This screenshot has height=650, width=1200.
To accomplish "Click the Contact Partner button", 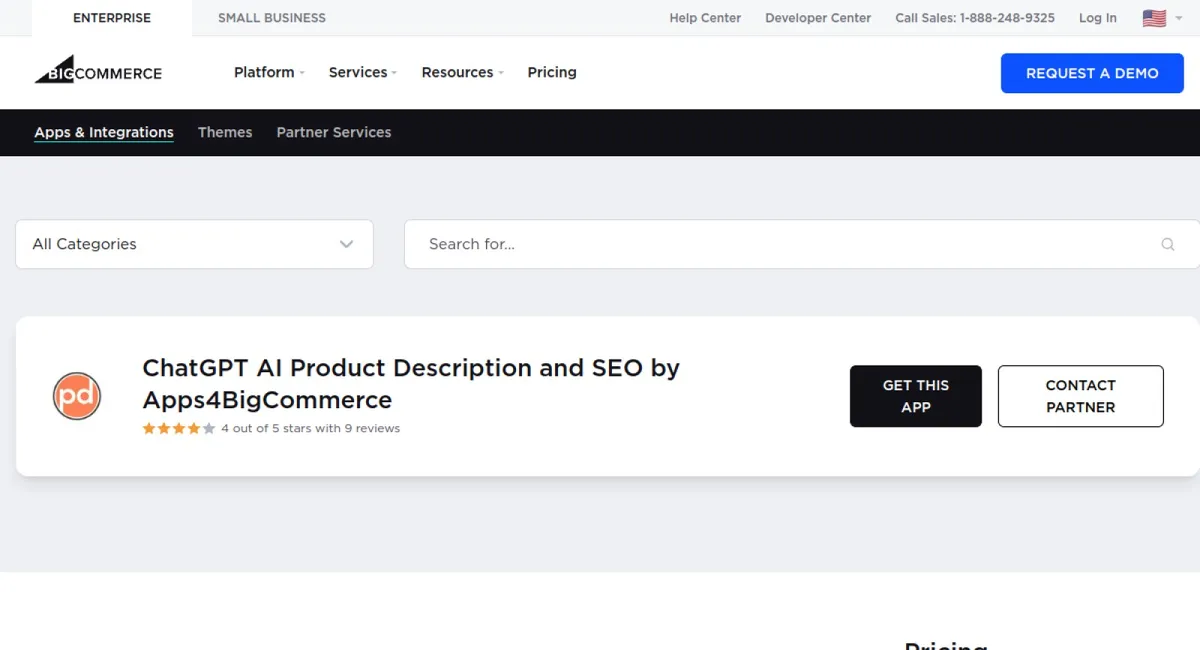I will pos(1080,396).
